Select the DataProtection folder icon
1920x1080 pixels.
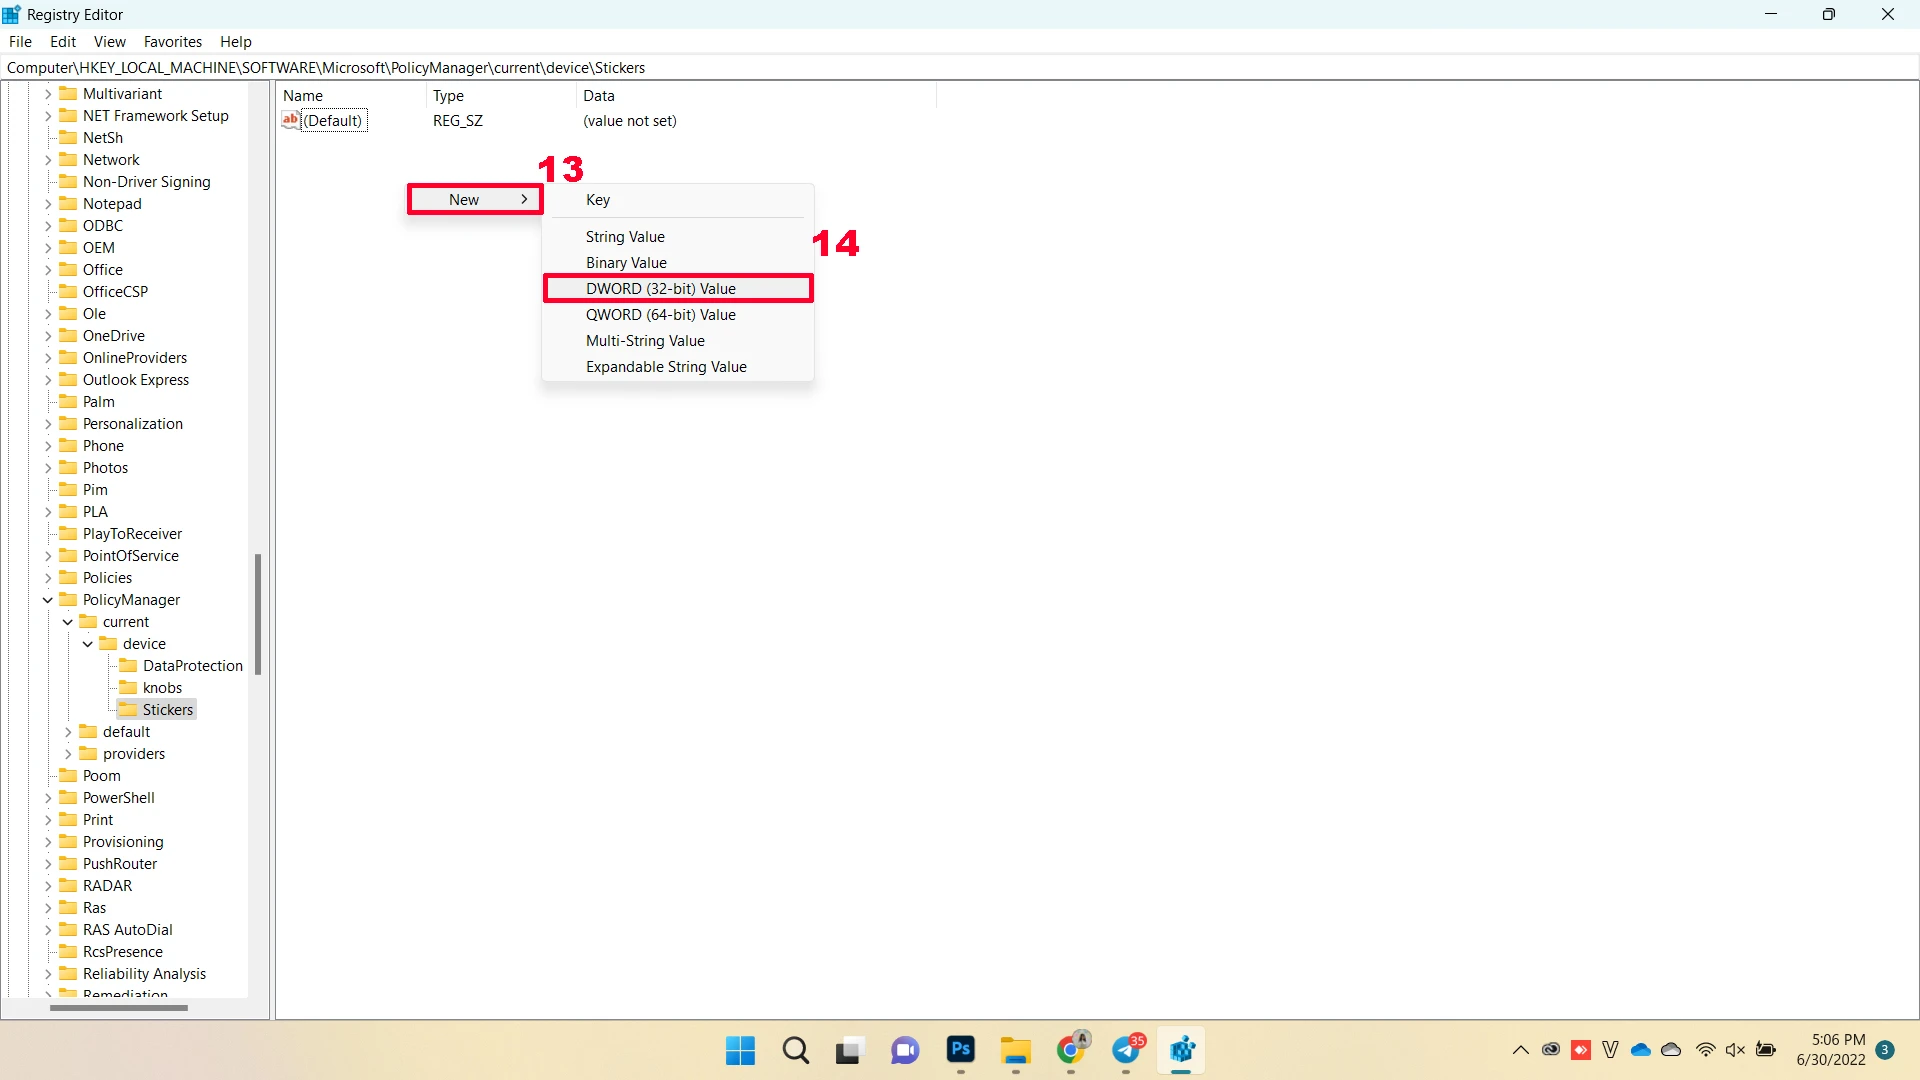(128, 665)
